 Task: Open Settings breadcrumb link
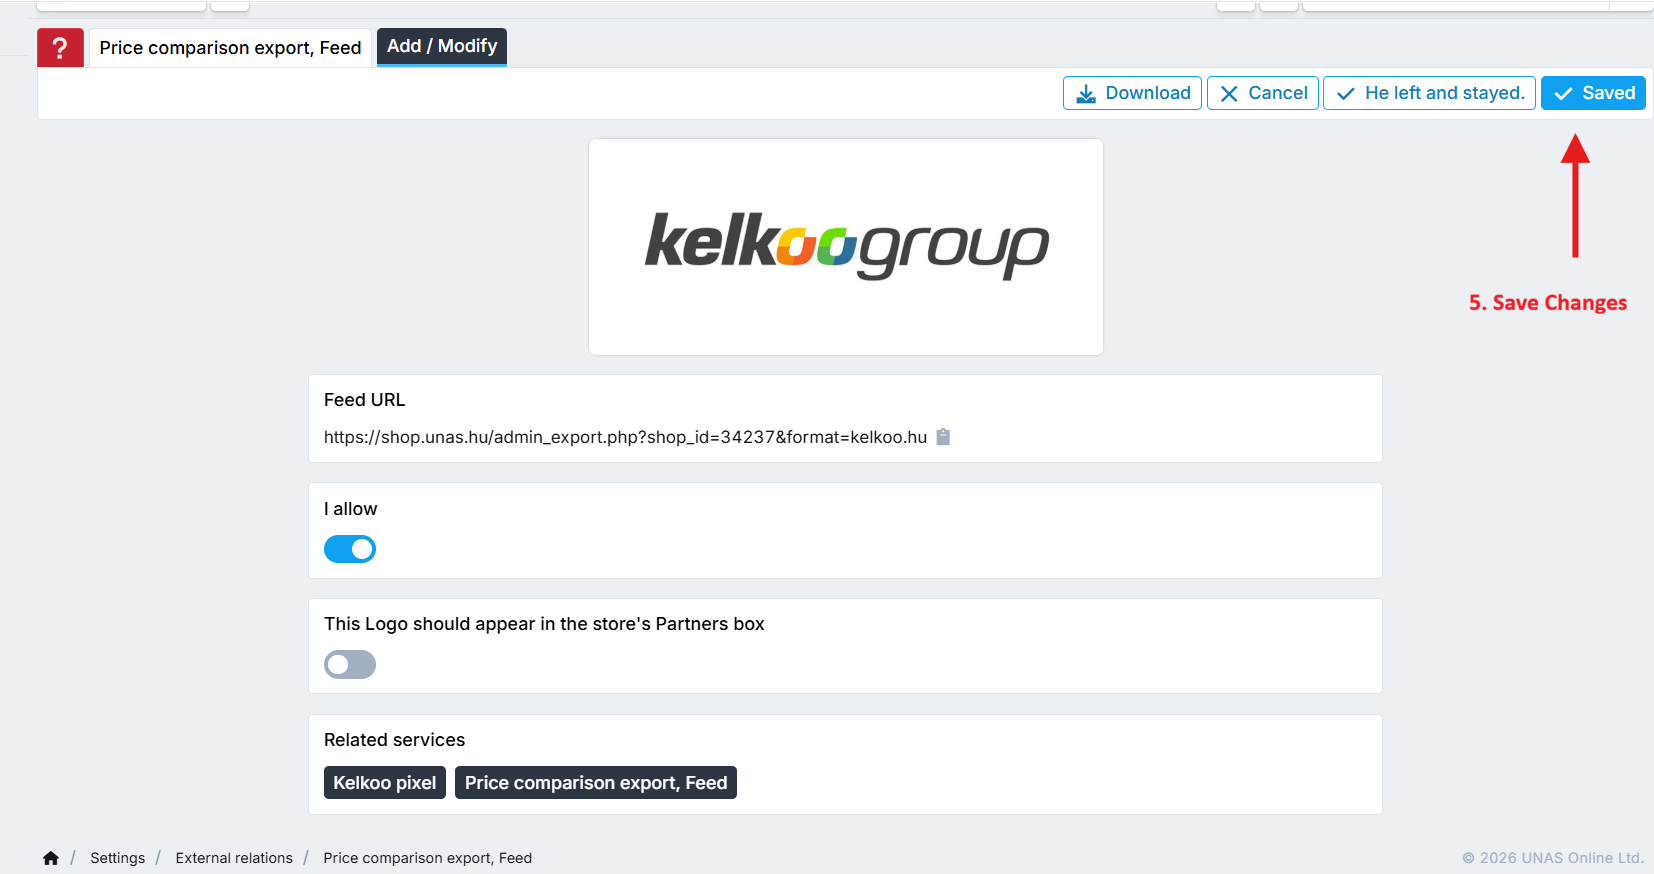[118, 858]
